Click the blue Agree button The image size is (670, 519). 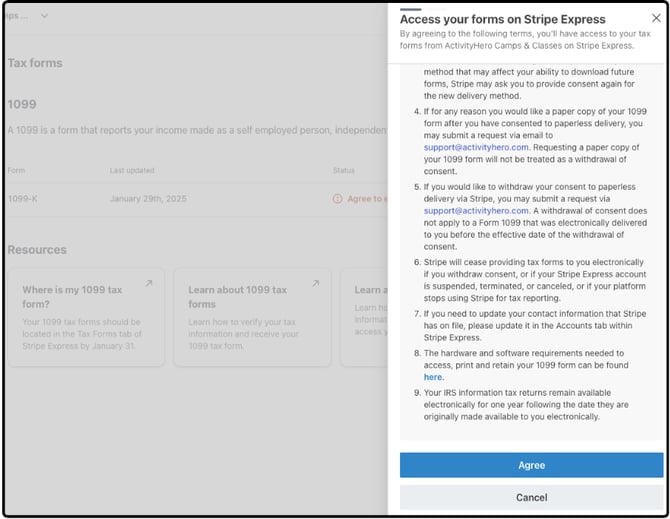pos(531,465)
